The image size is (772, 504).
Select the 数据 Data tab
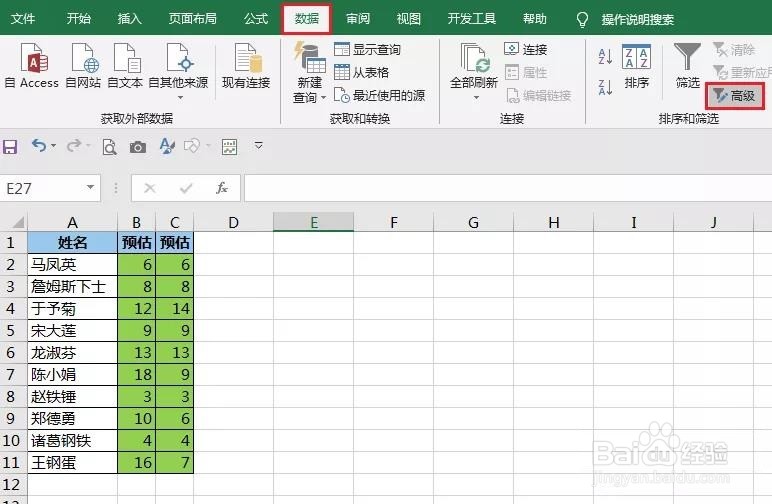[307, 19]
